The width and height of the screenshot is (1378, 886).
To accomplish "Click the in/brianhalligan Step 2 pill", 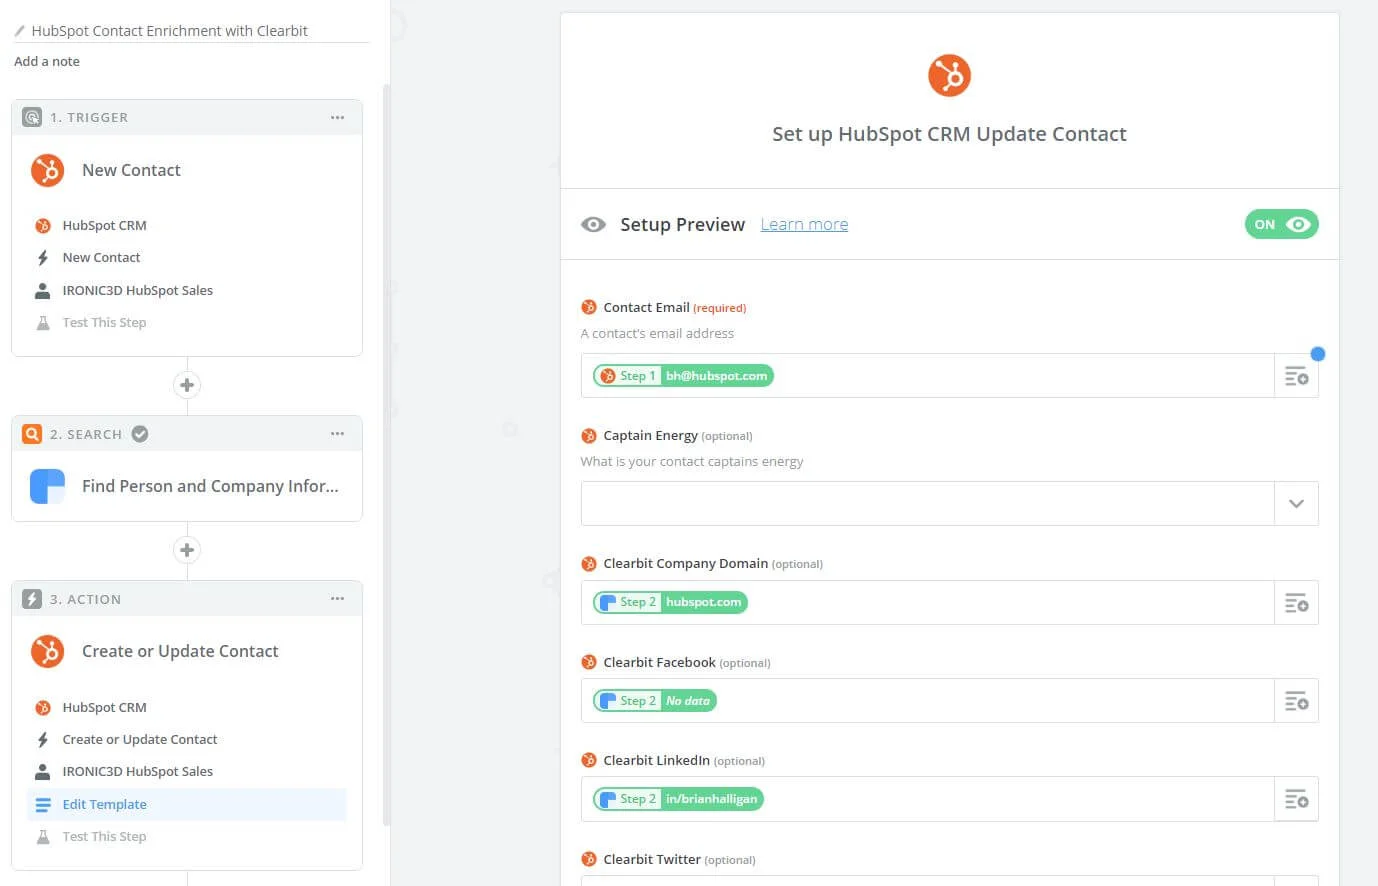I will 678,799.
